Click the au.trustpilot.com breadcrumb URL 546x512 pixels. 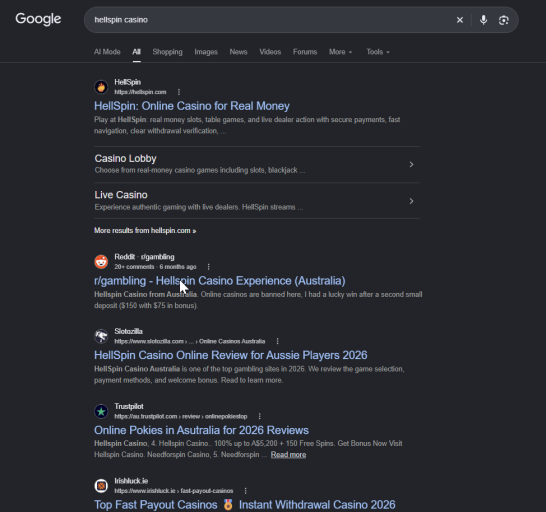pyautogui.click(x=181, y=416)
